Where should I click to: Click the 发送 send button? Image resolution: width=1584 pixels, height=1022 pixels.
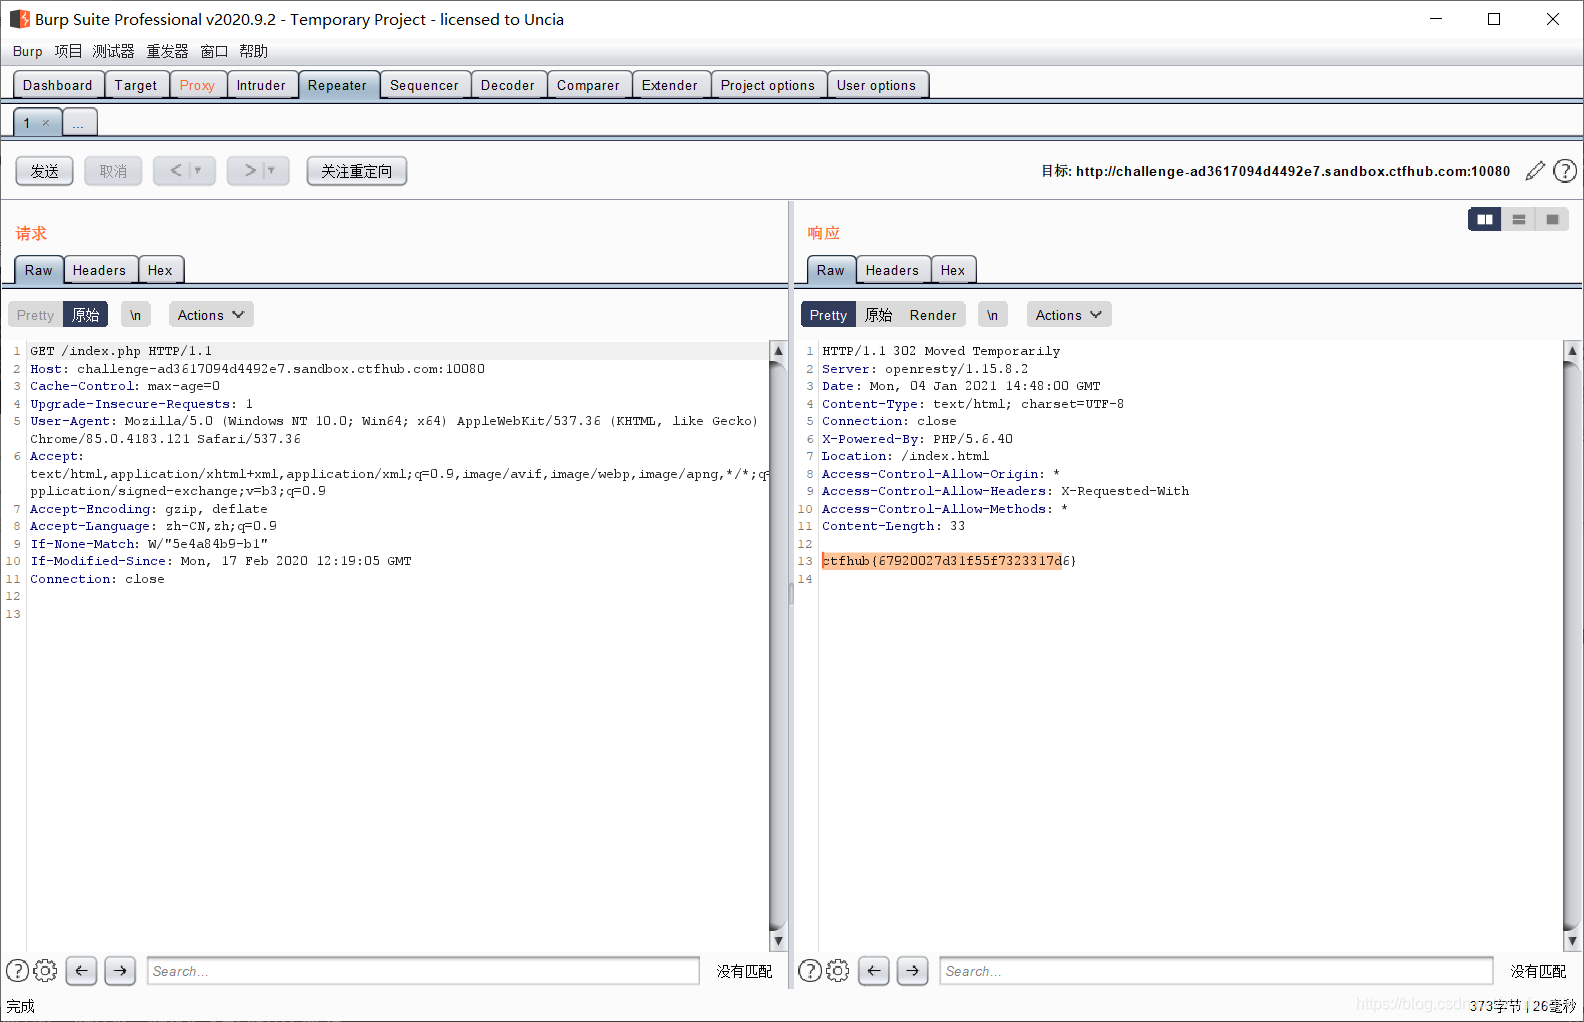44,171
